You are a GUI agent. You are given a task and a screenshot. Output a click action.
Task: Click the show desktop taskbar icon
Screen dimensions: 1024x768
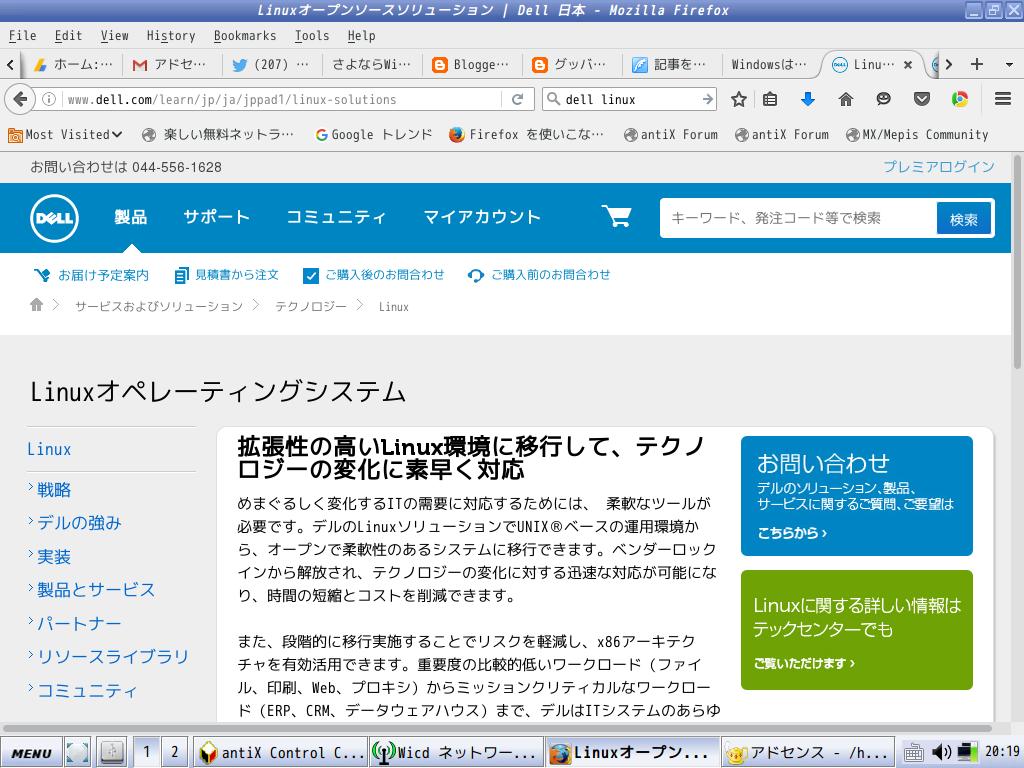[x=77, y=752]
